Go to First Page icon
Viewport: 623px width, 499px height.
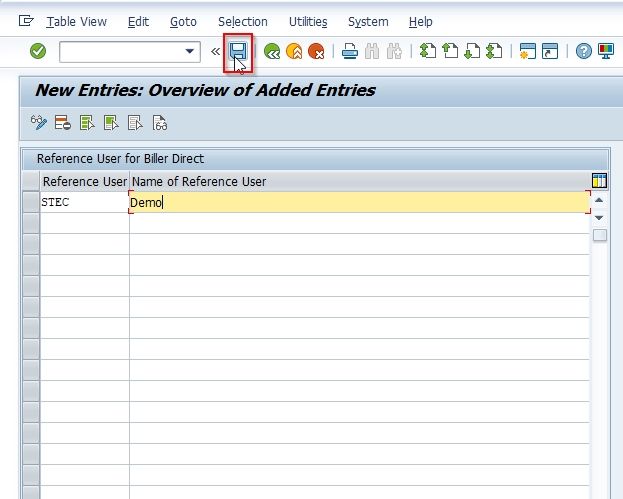428,51
